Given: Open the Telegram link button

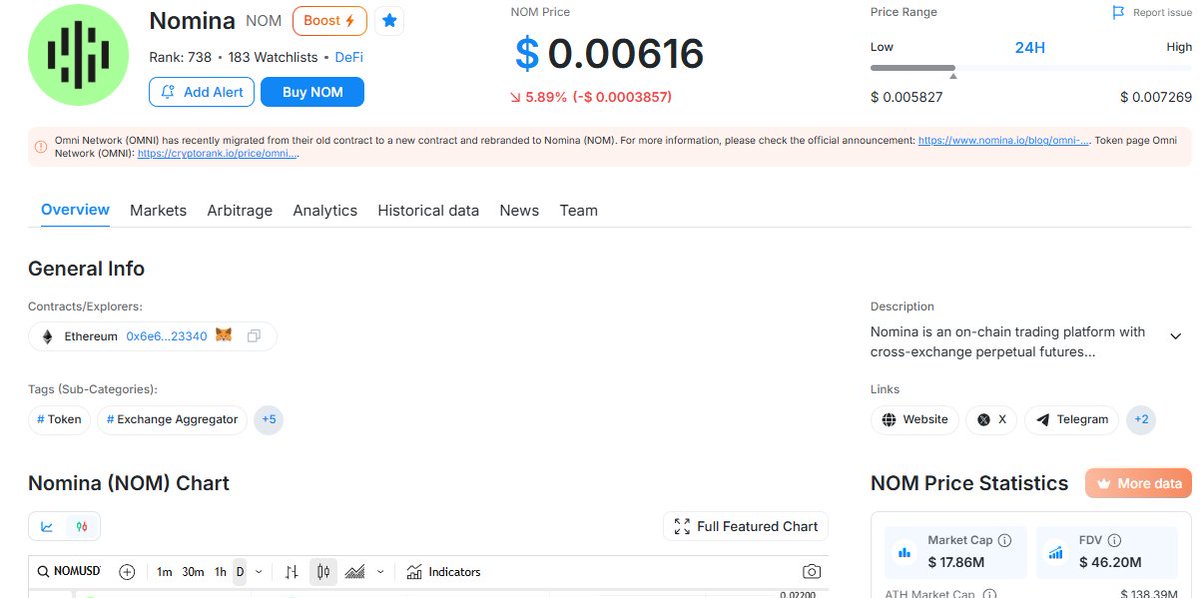Looking at the screenshot, I should (x=1072, y=420).
